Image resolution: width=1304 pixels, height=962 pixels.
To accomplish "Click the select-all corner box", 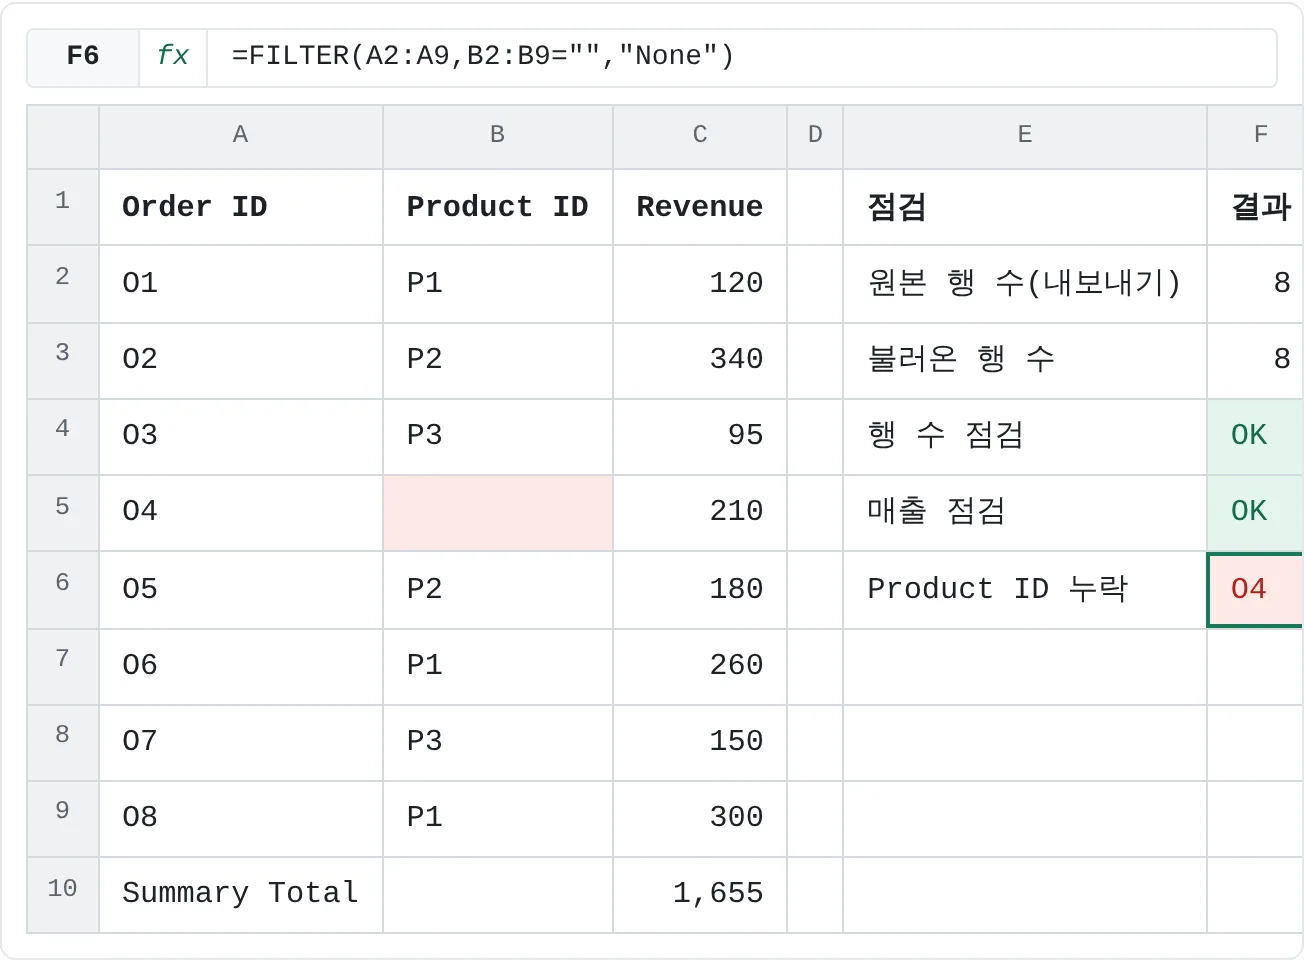I will coord(63,137).
